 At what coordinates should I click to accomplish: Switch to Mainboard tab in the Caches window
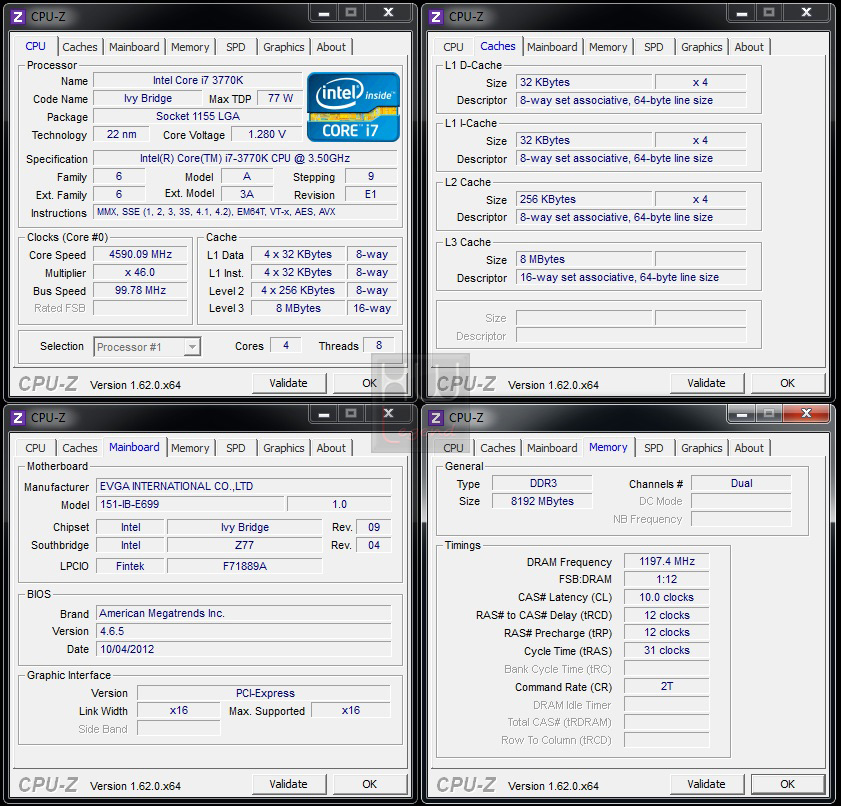552,47
